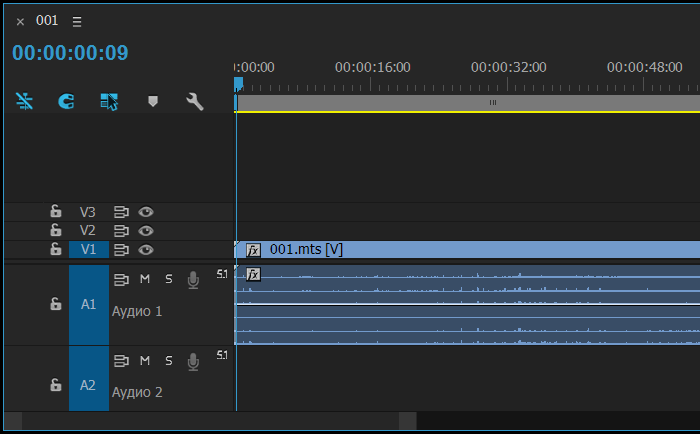Open fx badge on 001.mts video clip
This screenshot has width=700, height=434.
pyautogui.click(x=253, y=250)
